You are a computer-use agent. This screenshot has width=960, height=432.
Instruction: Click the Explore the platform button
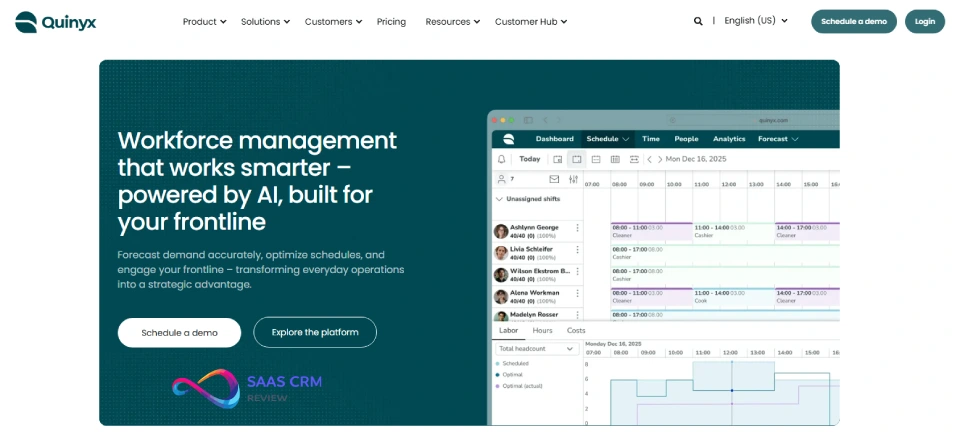(315, 332)
